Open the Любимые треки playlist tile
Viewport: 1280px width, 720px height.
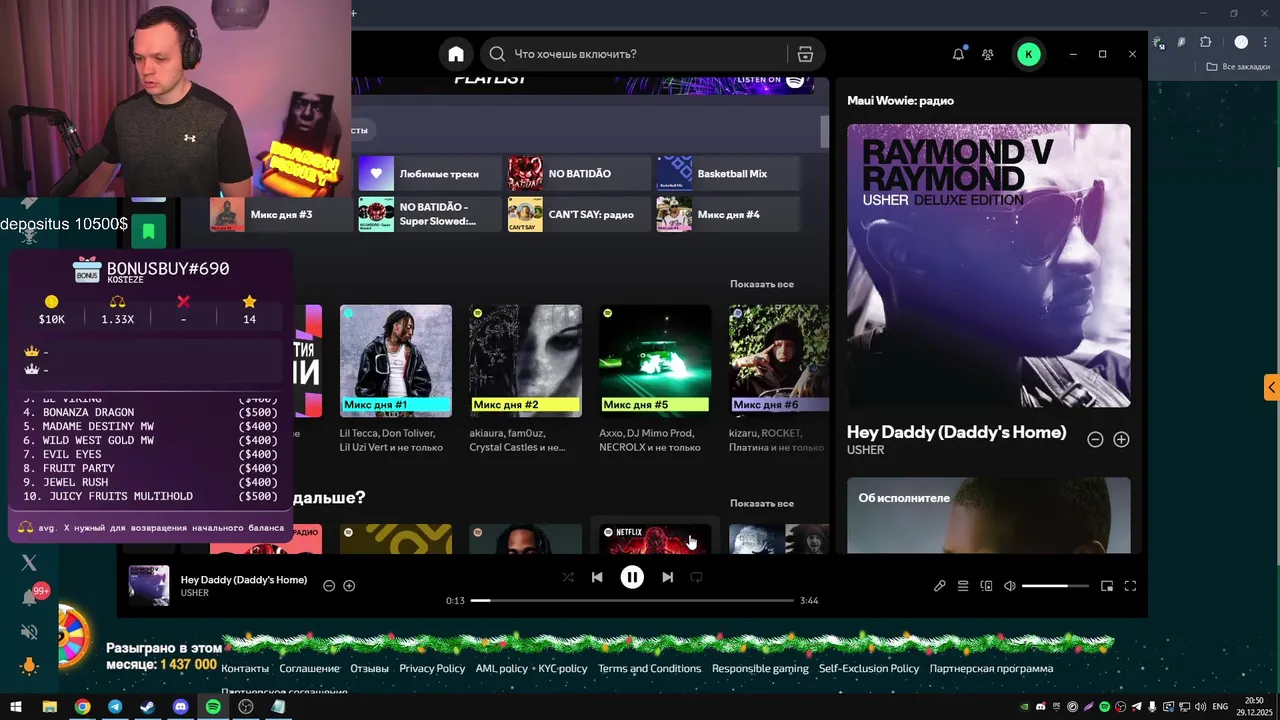[x=430, y=173]
